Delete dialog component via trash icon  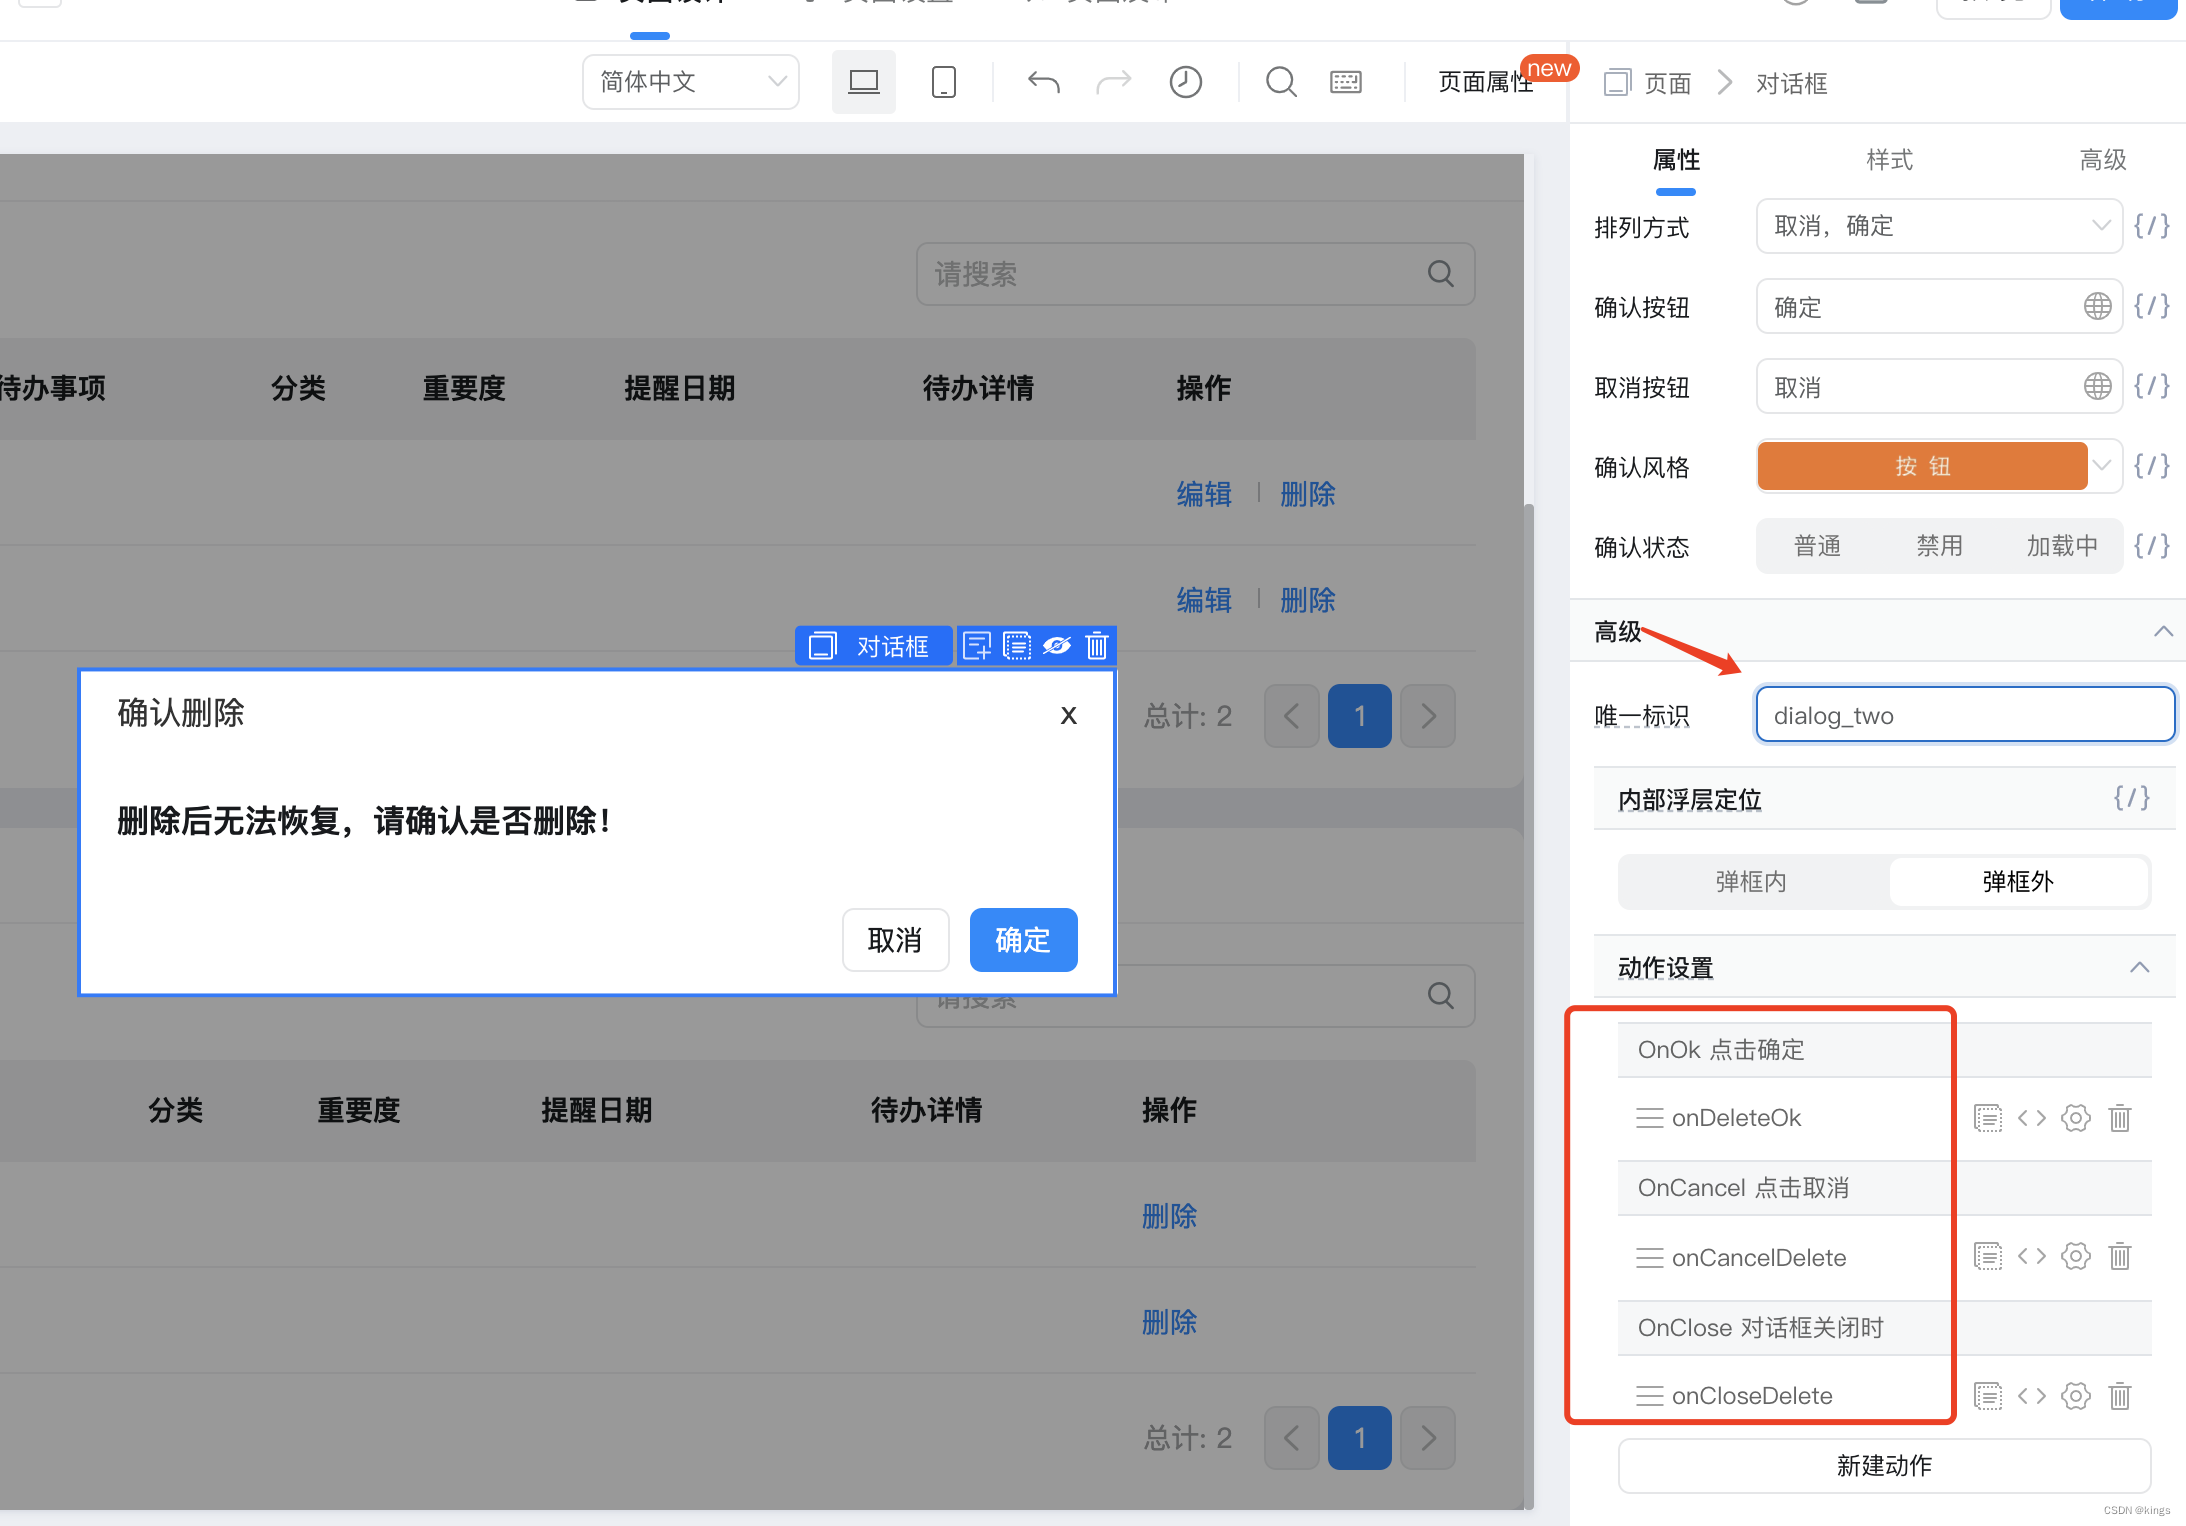coord(1097,646)
